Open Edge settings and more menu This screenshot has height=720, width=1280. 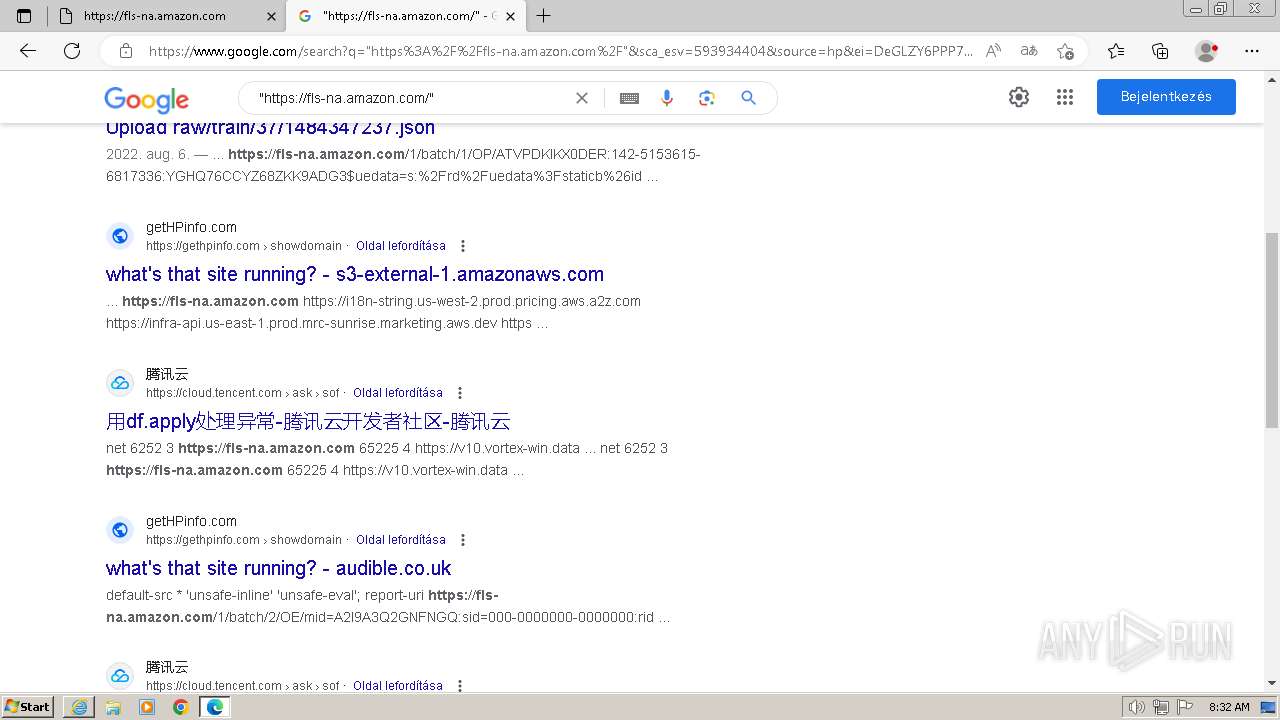pyautogui.click(x=1252, y=51)
